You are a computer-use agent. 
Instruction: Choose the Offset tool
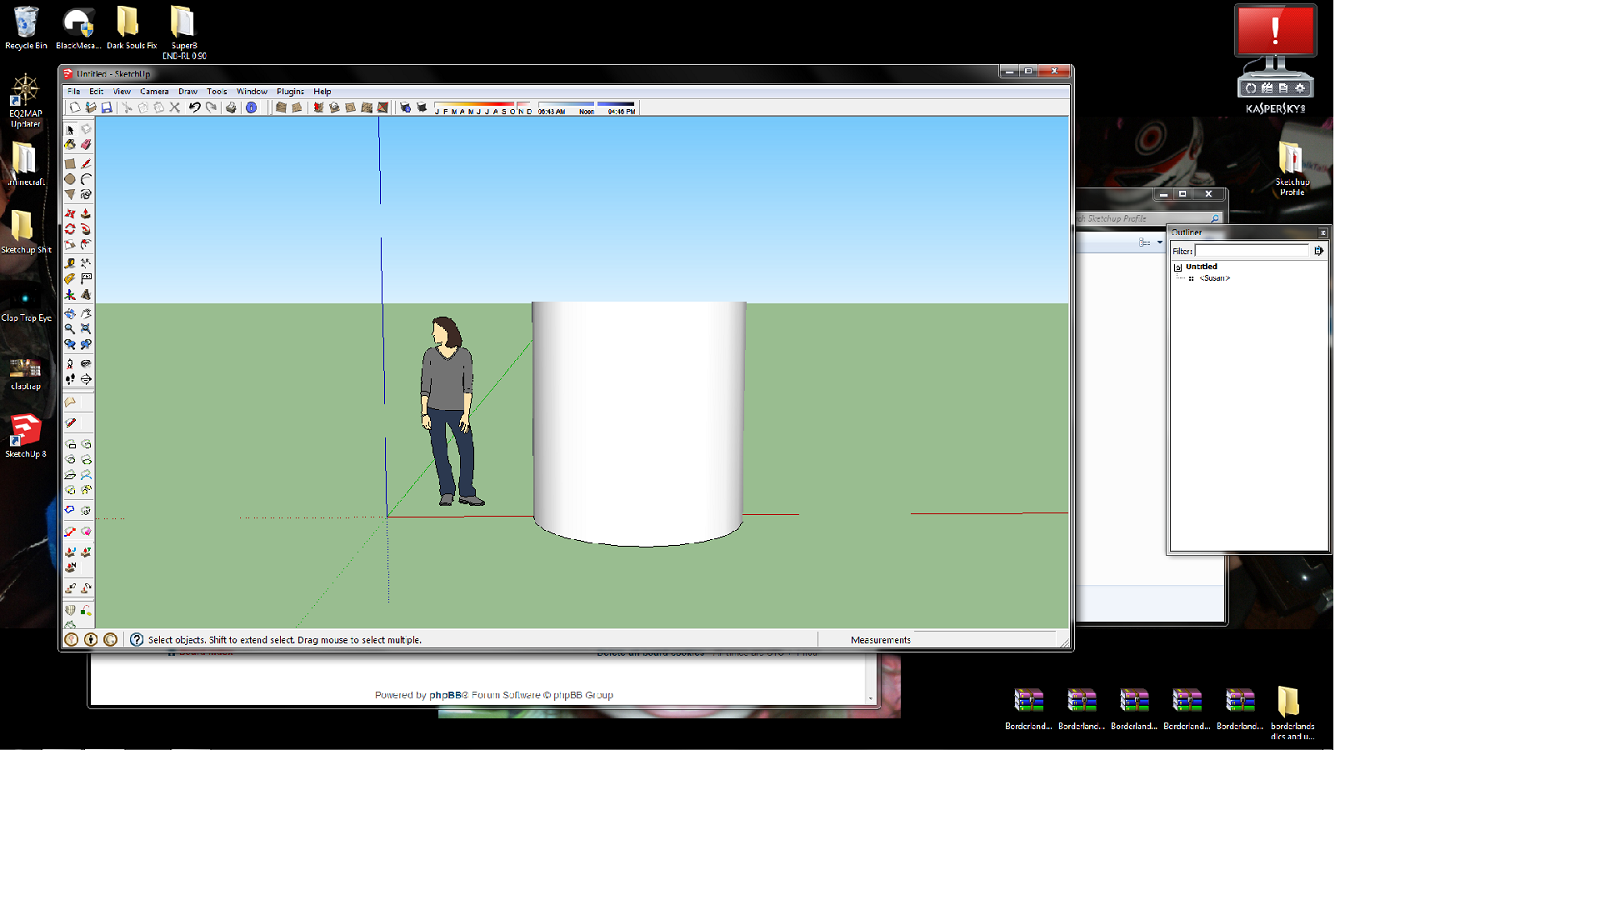tap(86, 244)
